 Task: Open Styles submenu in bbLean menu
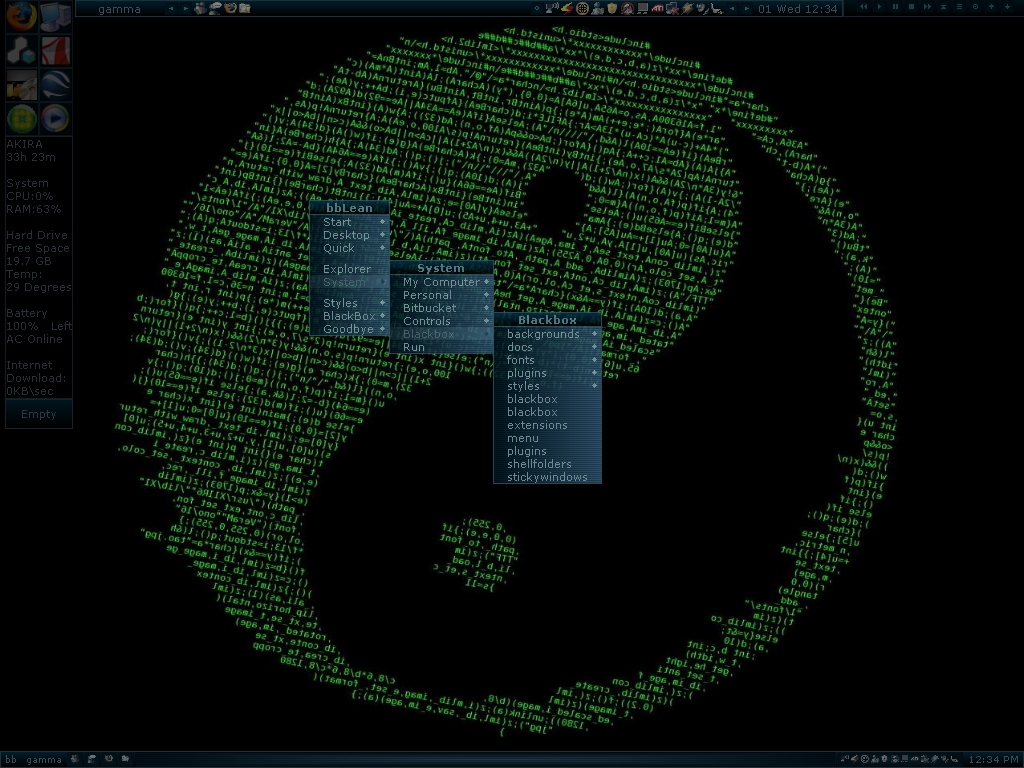349,303
